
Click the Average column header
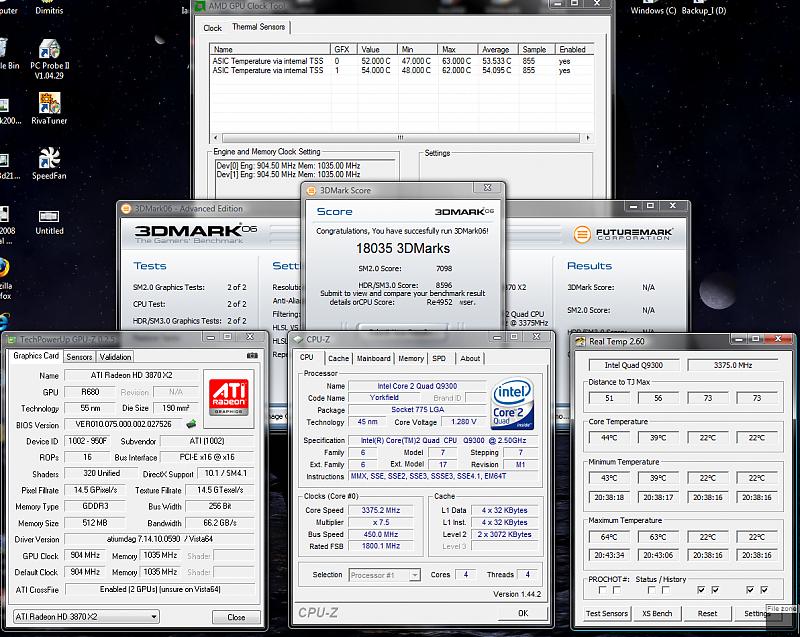[498, 49]
